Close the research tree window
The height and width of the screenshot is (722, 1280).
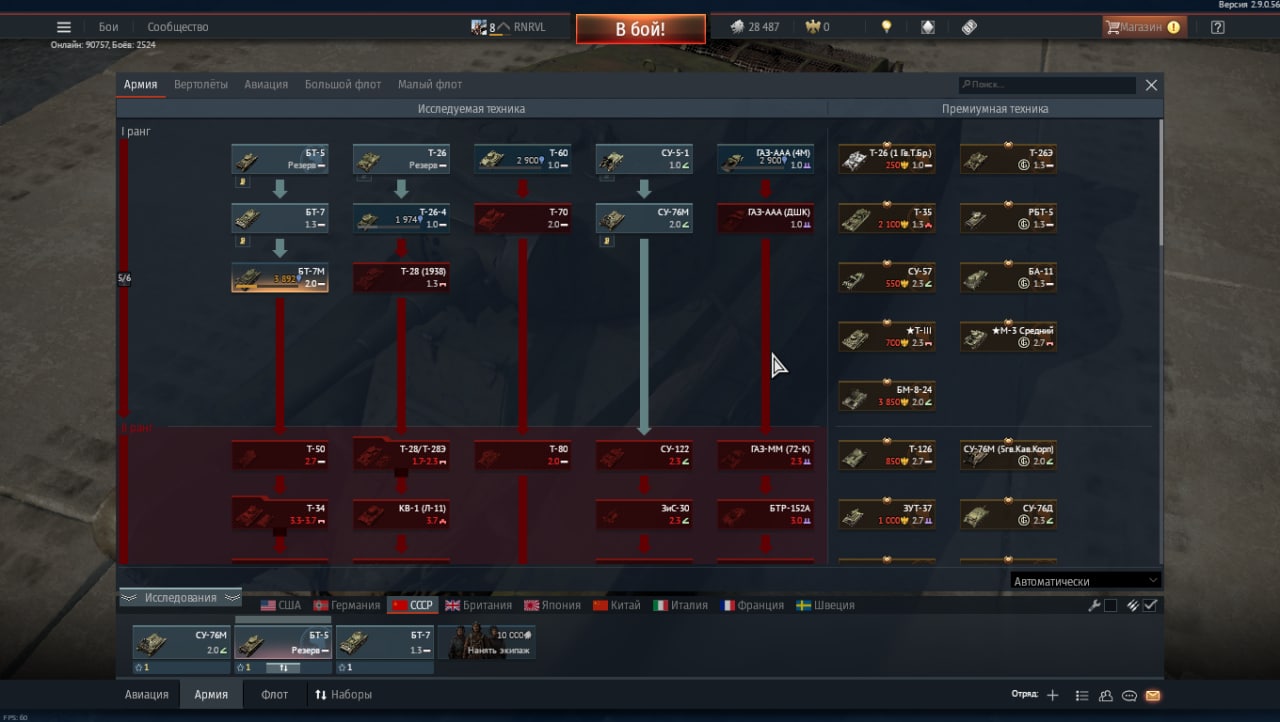tap(1151, 85)
